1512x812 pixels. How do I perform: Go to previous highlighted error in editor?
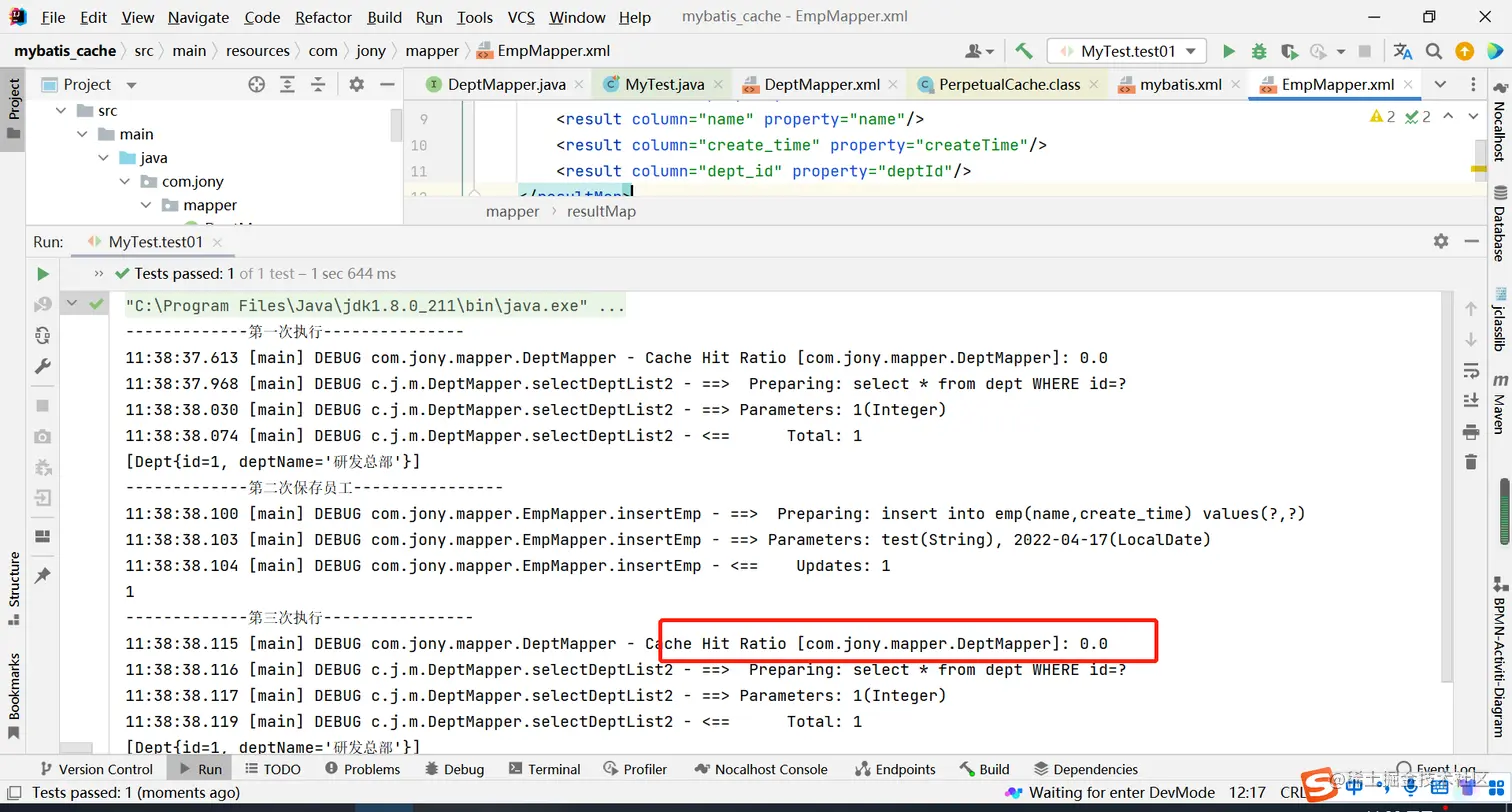pyautogui.click(x=1450, y=117)
